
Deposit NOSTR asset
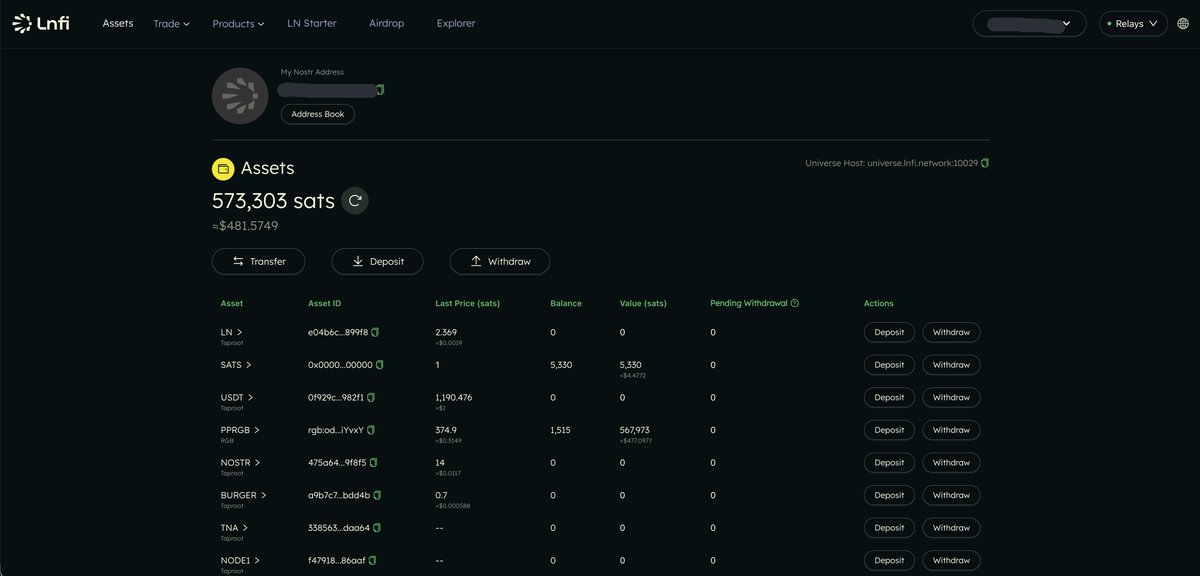click(889, 463)
